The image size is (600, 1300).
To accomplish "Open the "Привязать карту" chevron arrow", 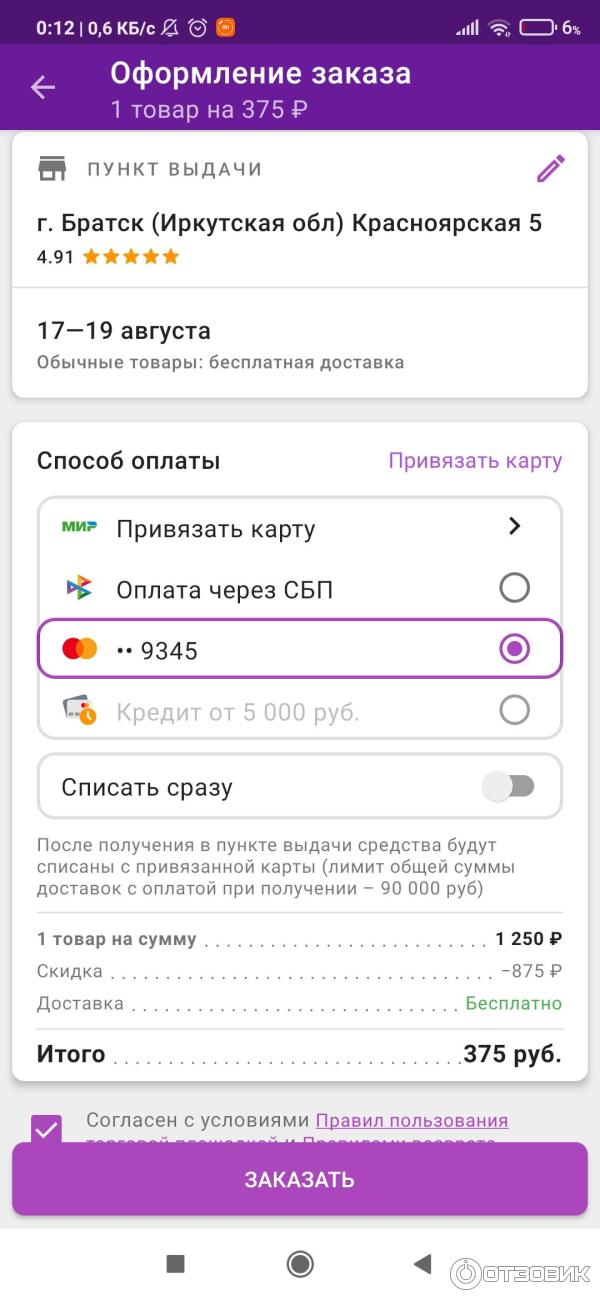I will (x=514, y=526).
